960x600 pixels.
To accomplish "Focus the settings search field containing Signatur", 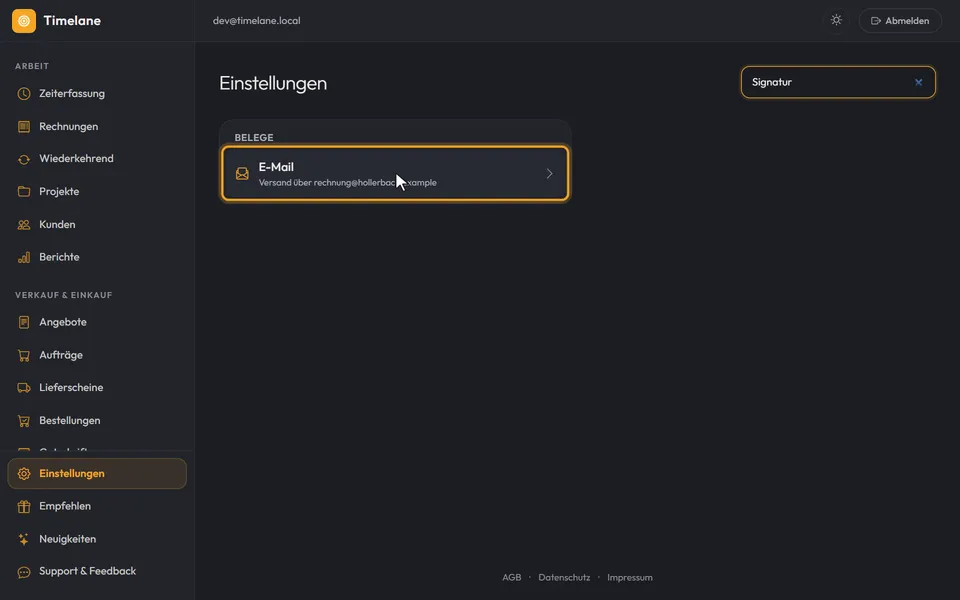I will (x=838, y=82).
